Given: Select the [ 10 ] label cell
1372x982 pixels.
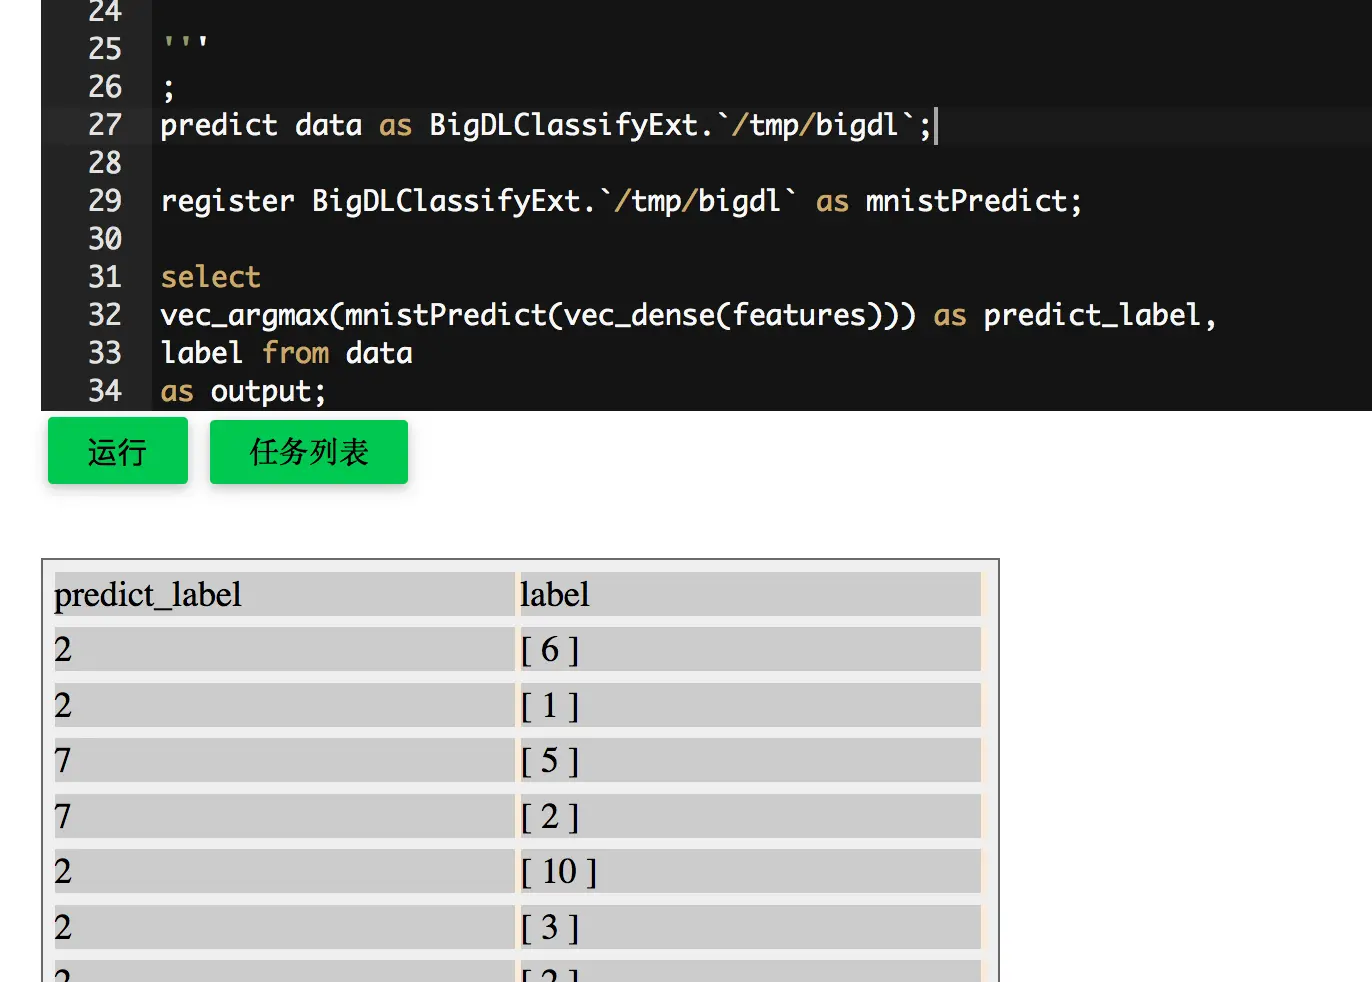Looking at the screenshot, I should (750, 871).
